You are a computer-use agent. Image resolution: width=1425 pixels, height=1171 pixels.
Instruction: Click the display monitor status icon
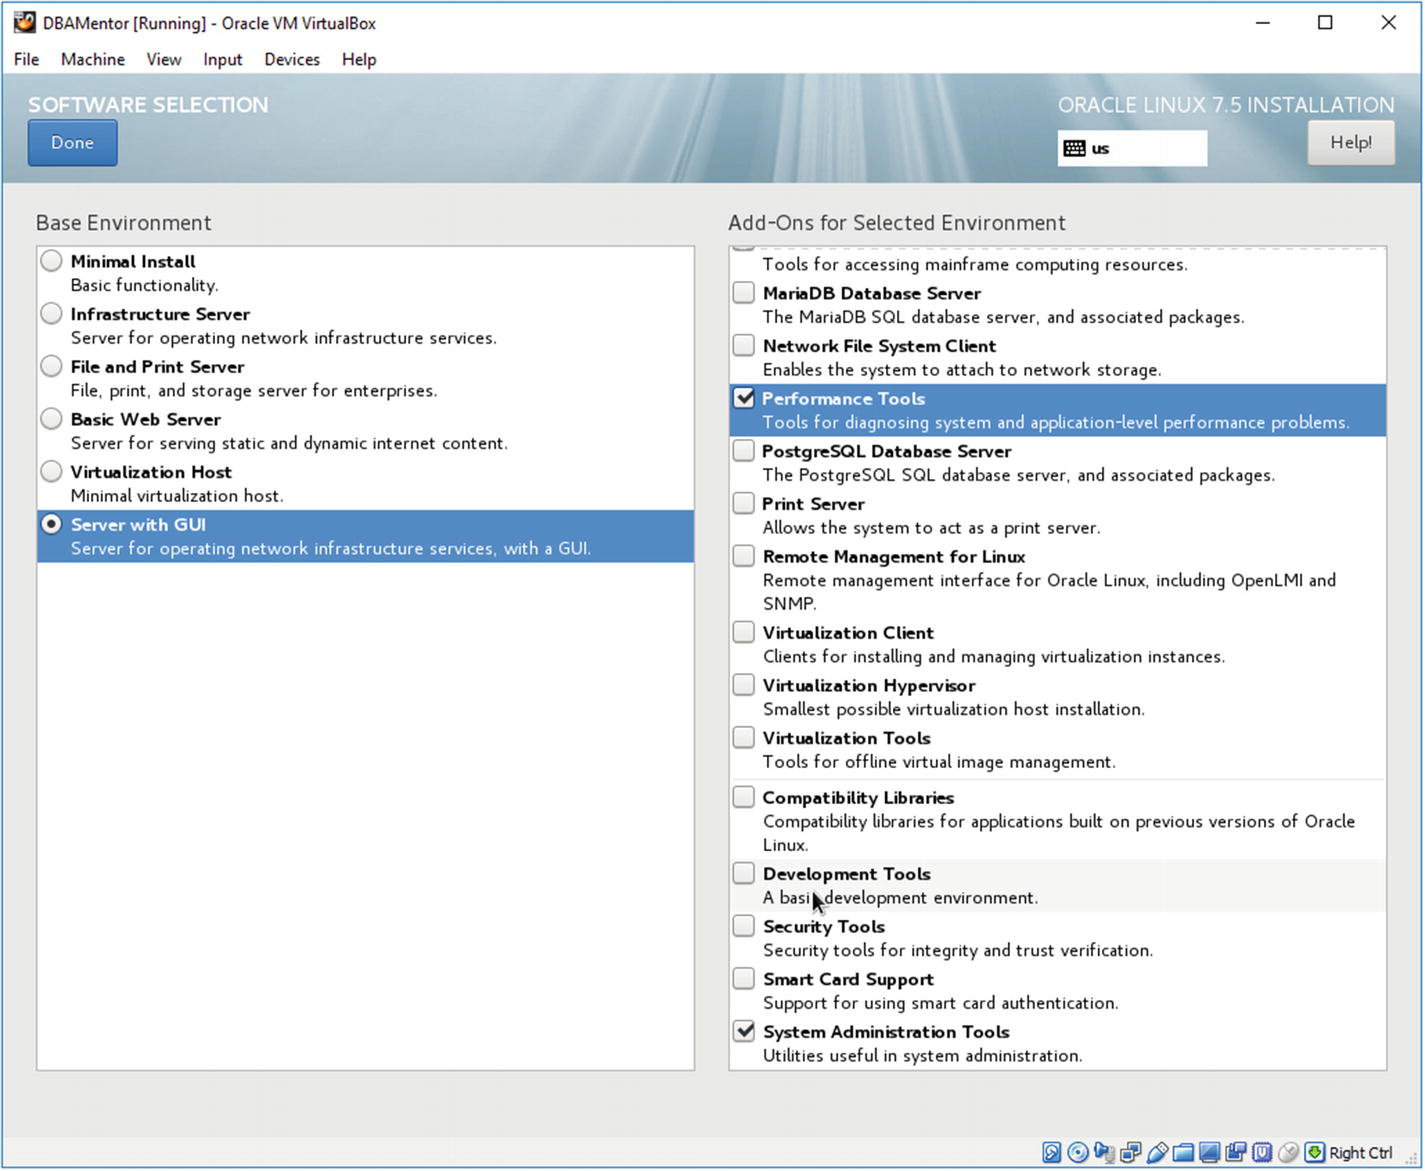pyautogui.click(x=1209, y=1152)
